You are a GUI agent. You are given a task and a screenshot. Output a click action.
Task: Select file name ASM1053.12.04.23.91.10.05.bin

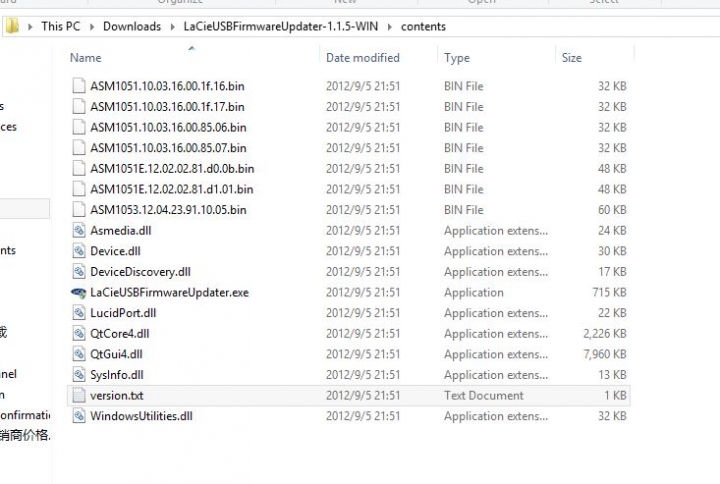168,210
